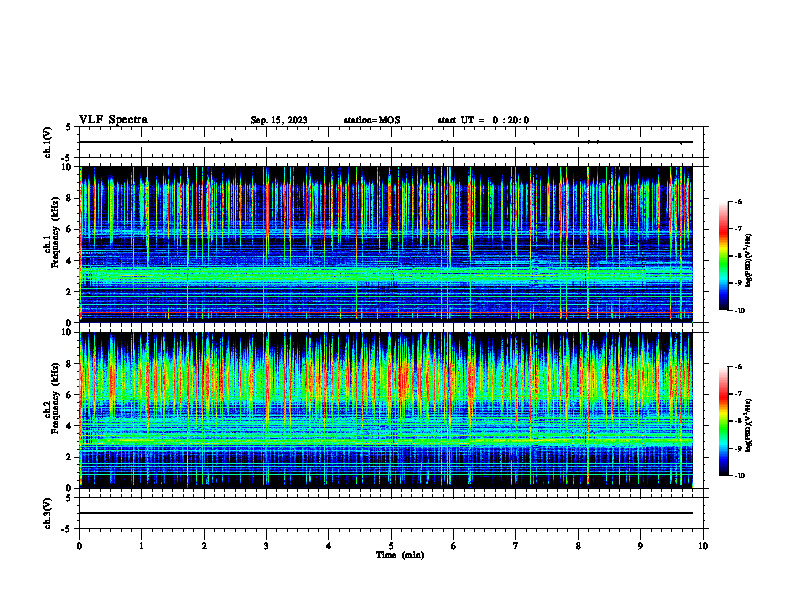Click the "ch.3(V)" bottom axis label
The height and width of the screenshot is (612, 792).
pyautogui.click(x=47, y=514)
